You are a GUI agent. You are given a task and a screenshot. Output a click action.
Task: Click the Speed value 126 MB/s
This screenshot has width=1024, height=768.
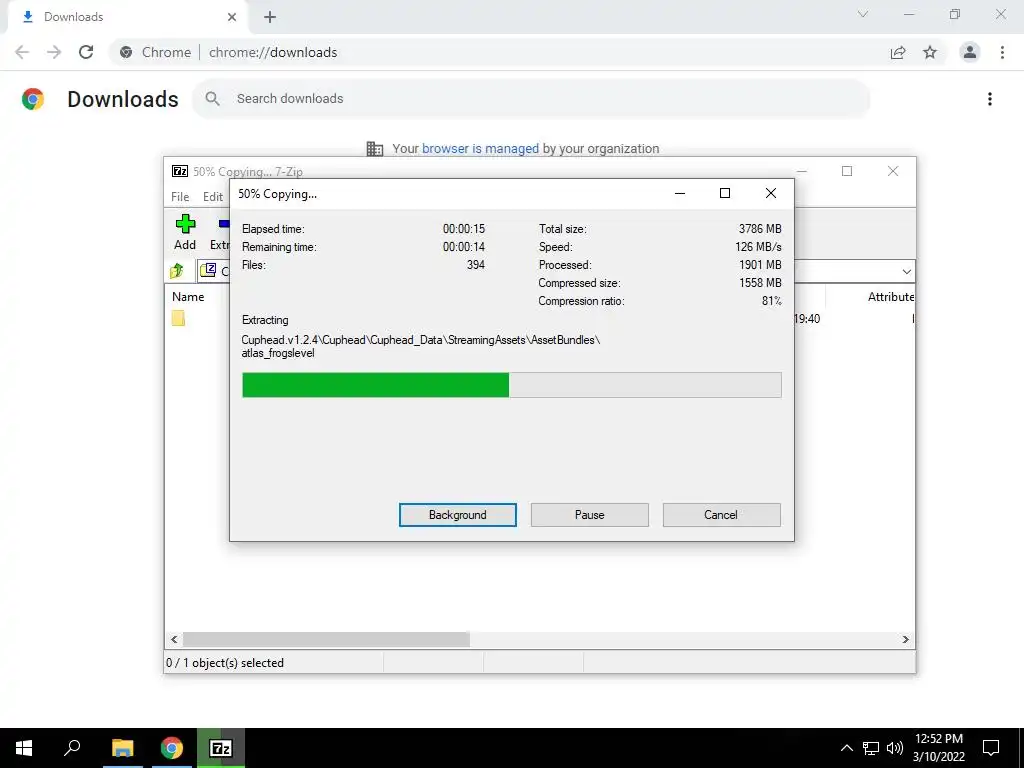tap(758, 247)
